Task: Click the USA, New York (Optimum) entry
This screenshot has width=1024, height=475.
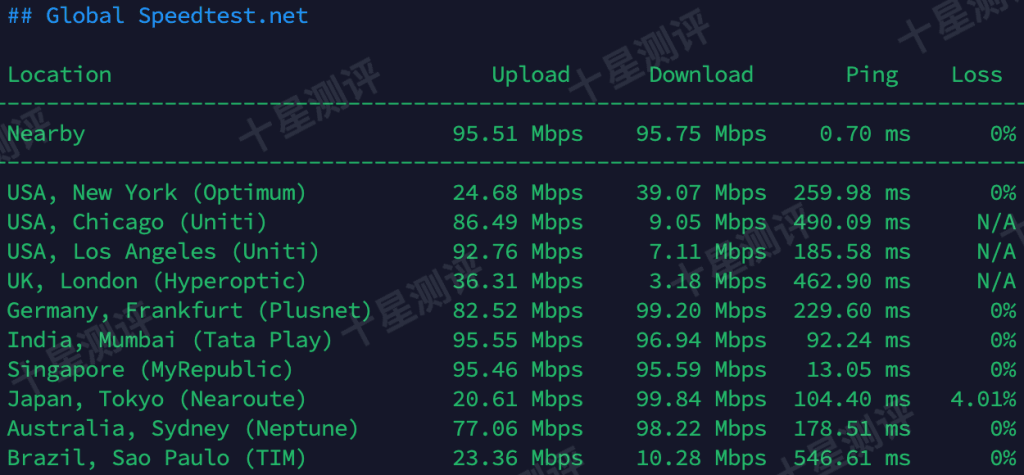Action: point(156,192)
